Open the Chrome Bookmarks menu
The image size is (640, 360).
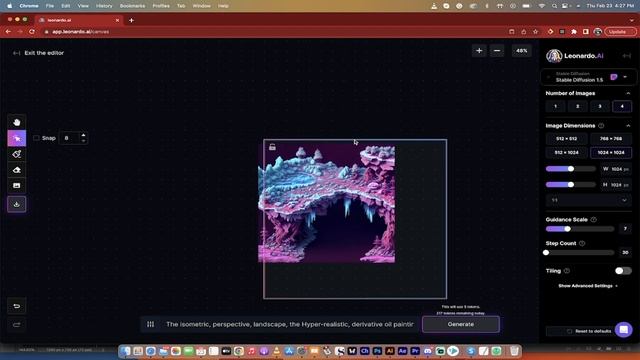click(x=132, y=6)
